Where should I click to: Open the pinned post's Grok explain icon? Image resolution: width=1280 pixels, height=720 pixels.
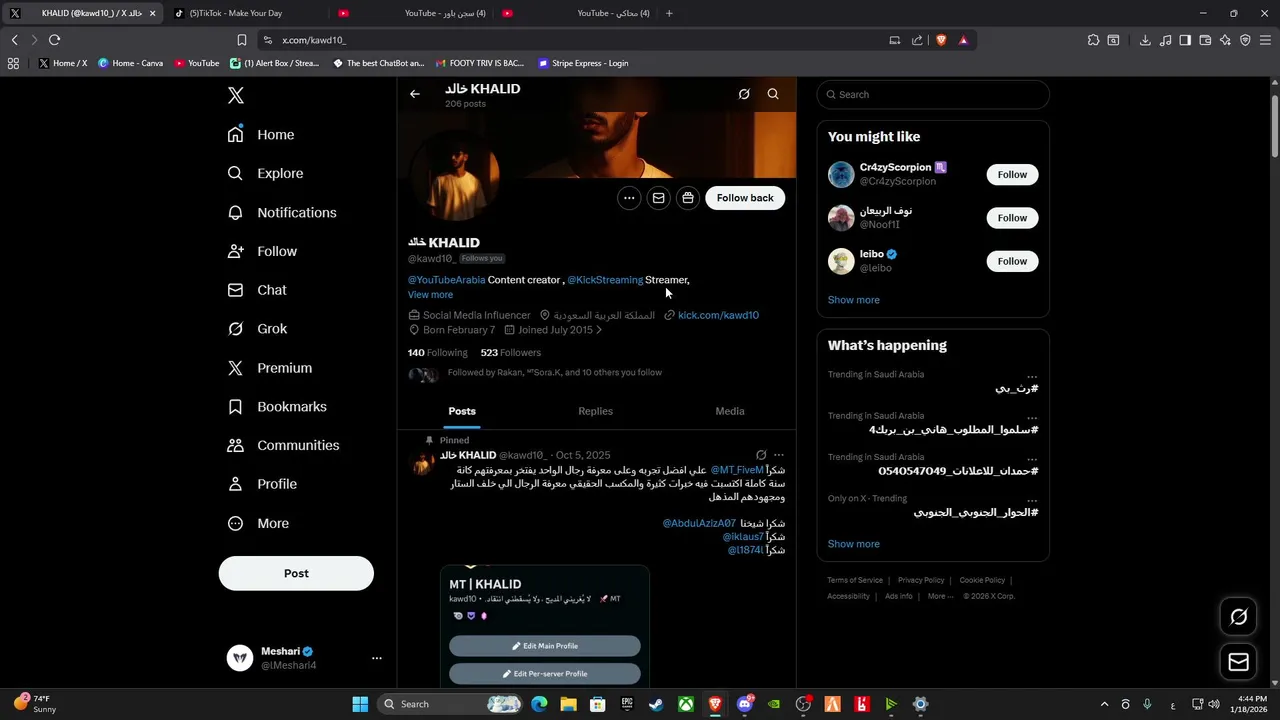(761, 455)
